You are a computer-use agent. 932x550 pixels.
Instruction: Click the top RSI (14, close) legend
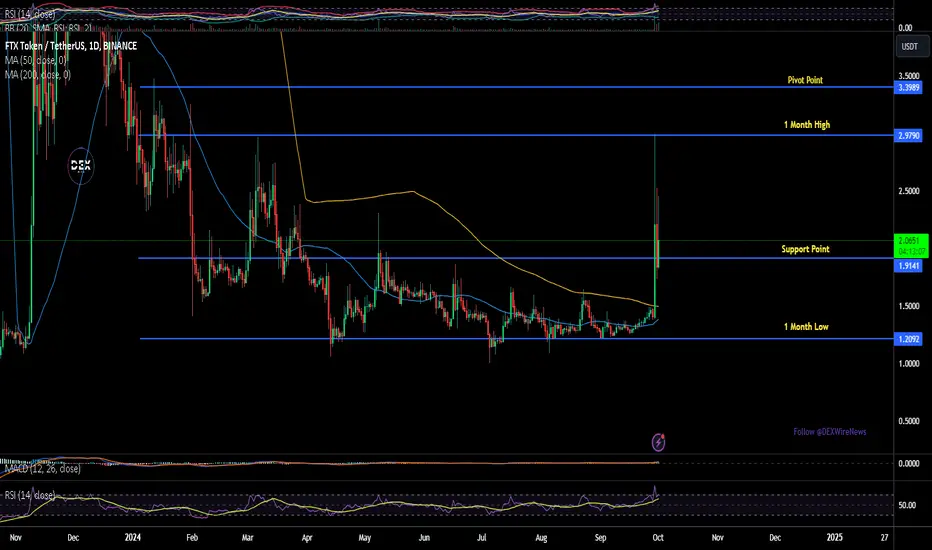30,14
